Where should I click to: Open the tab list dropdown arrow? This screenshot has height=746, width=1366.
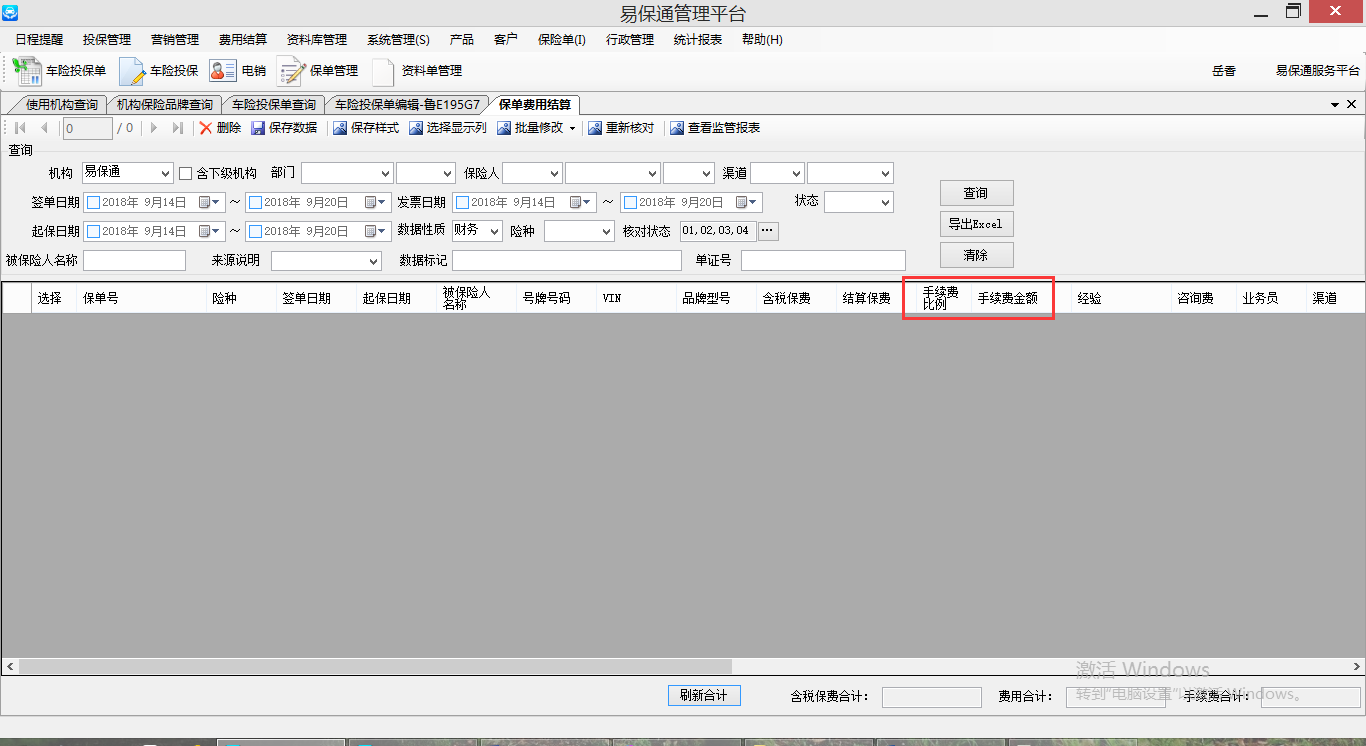click(1335, 104)
